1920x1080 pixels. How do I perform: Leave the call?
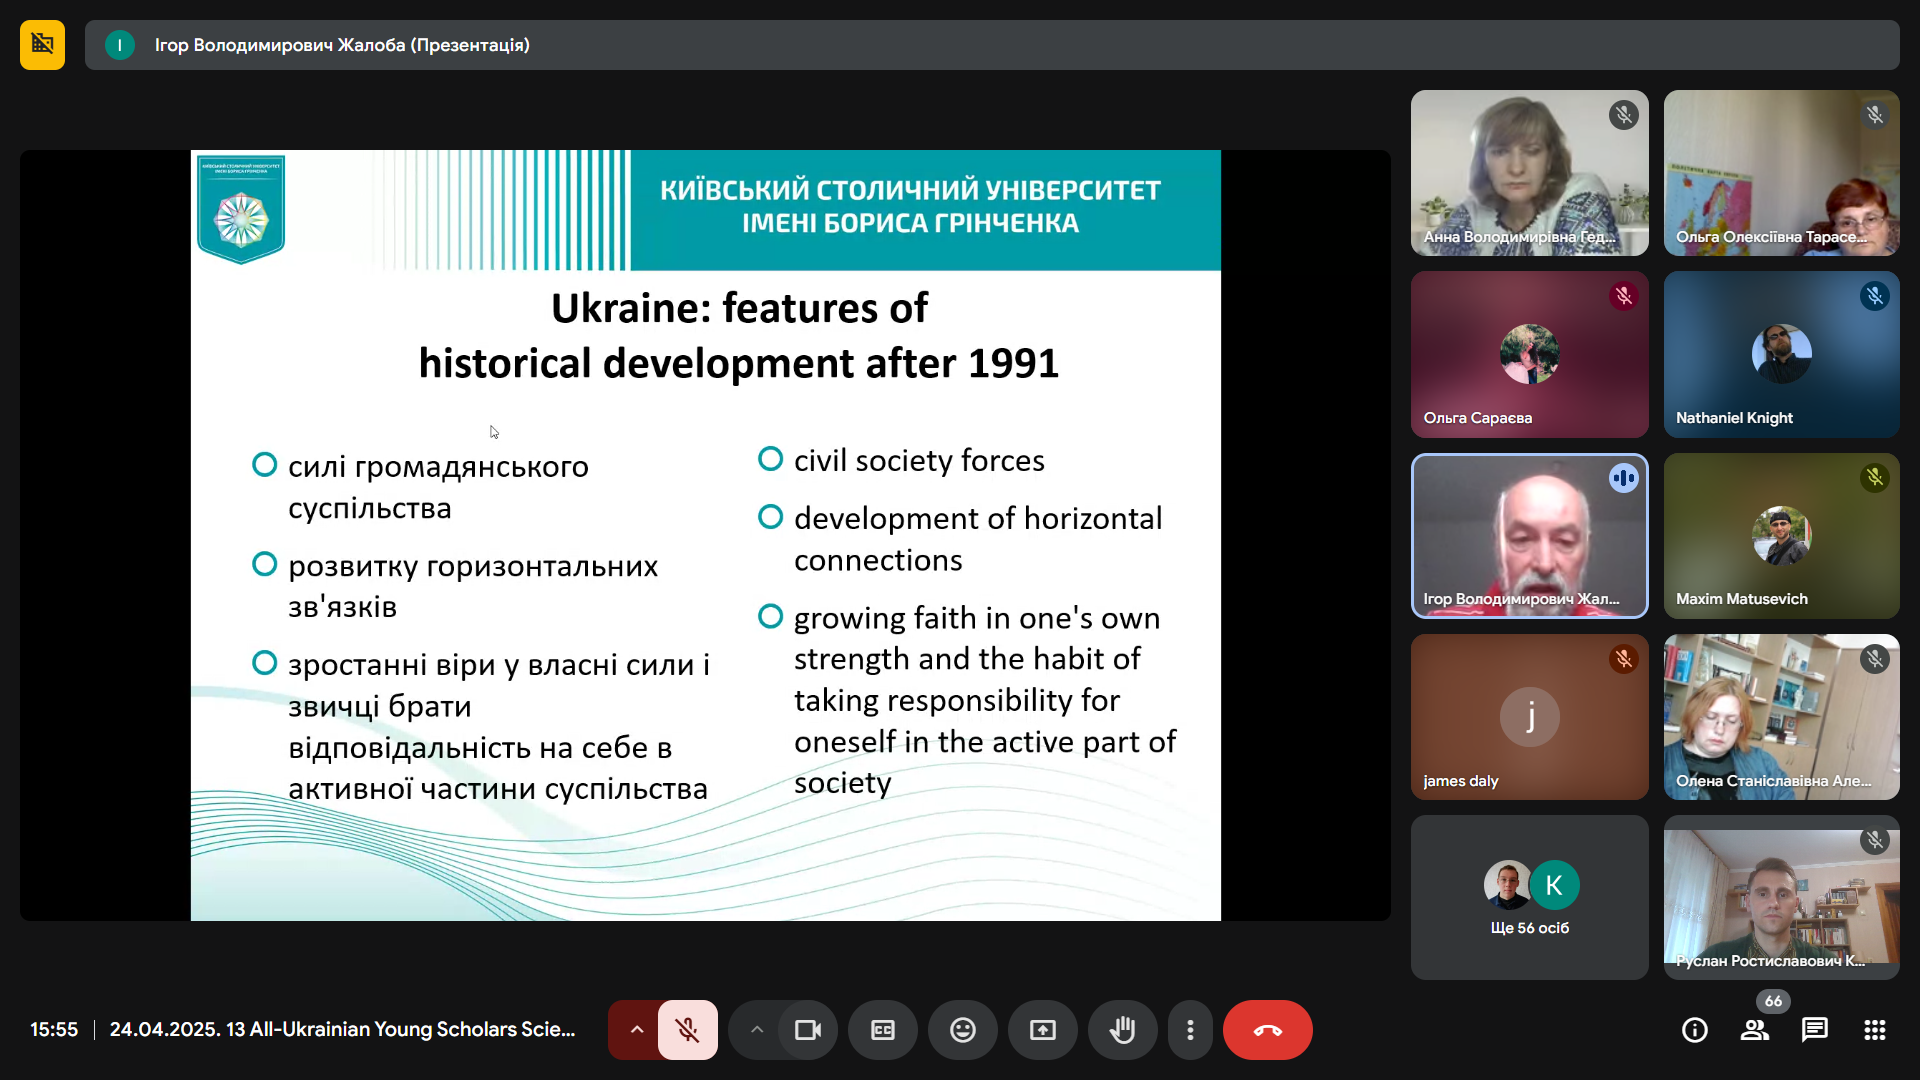click(x=1267, y=1030)
